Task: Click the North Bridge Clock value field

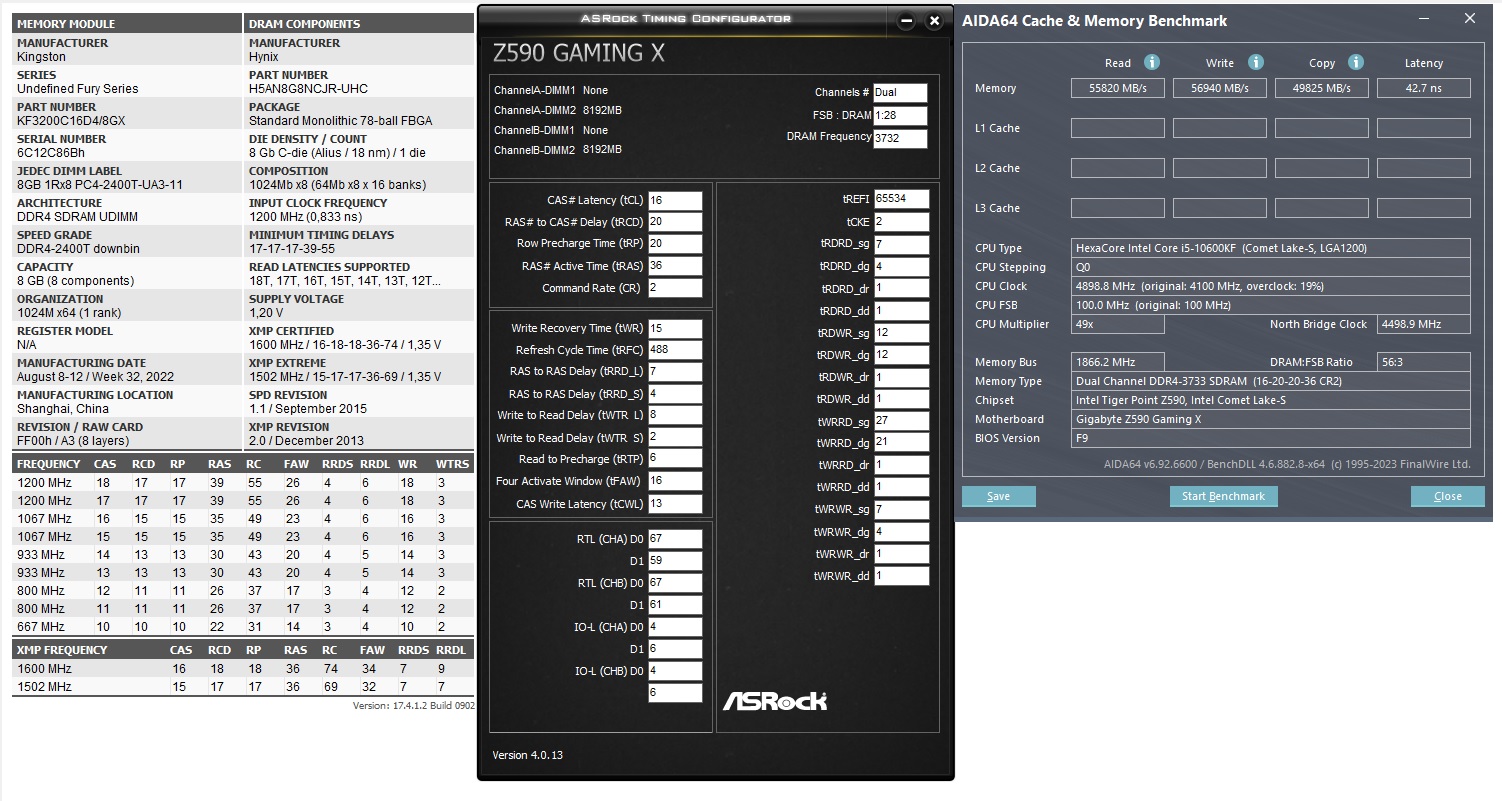Action: (1424, 324)
